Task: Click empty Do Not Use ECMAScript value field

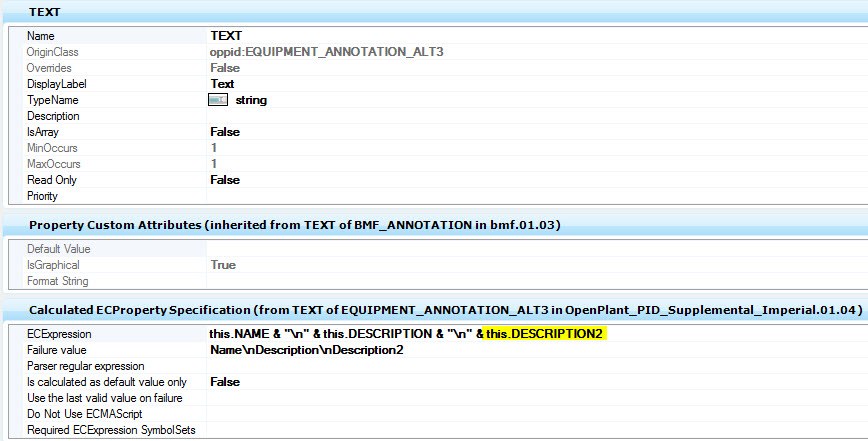Action: click(537, 414)
